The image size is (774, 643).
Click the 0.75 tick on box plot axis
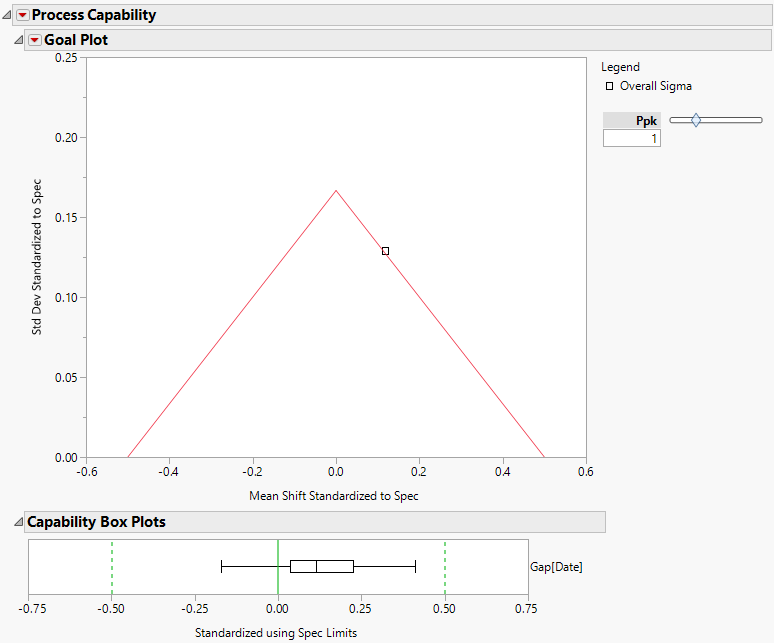click(526, 609)
